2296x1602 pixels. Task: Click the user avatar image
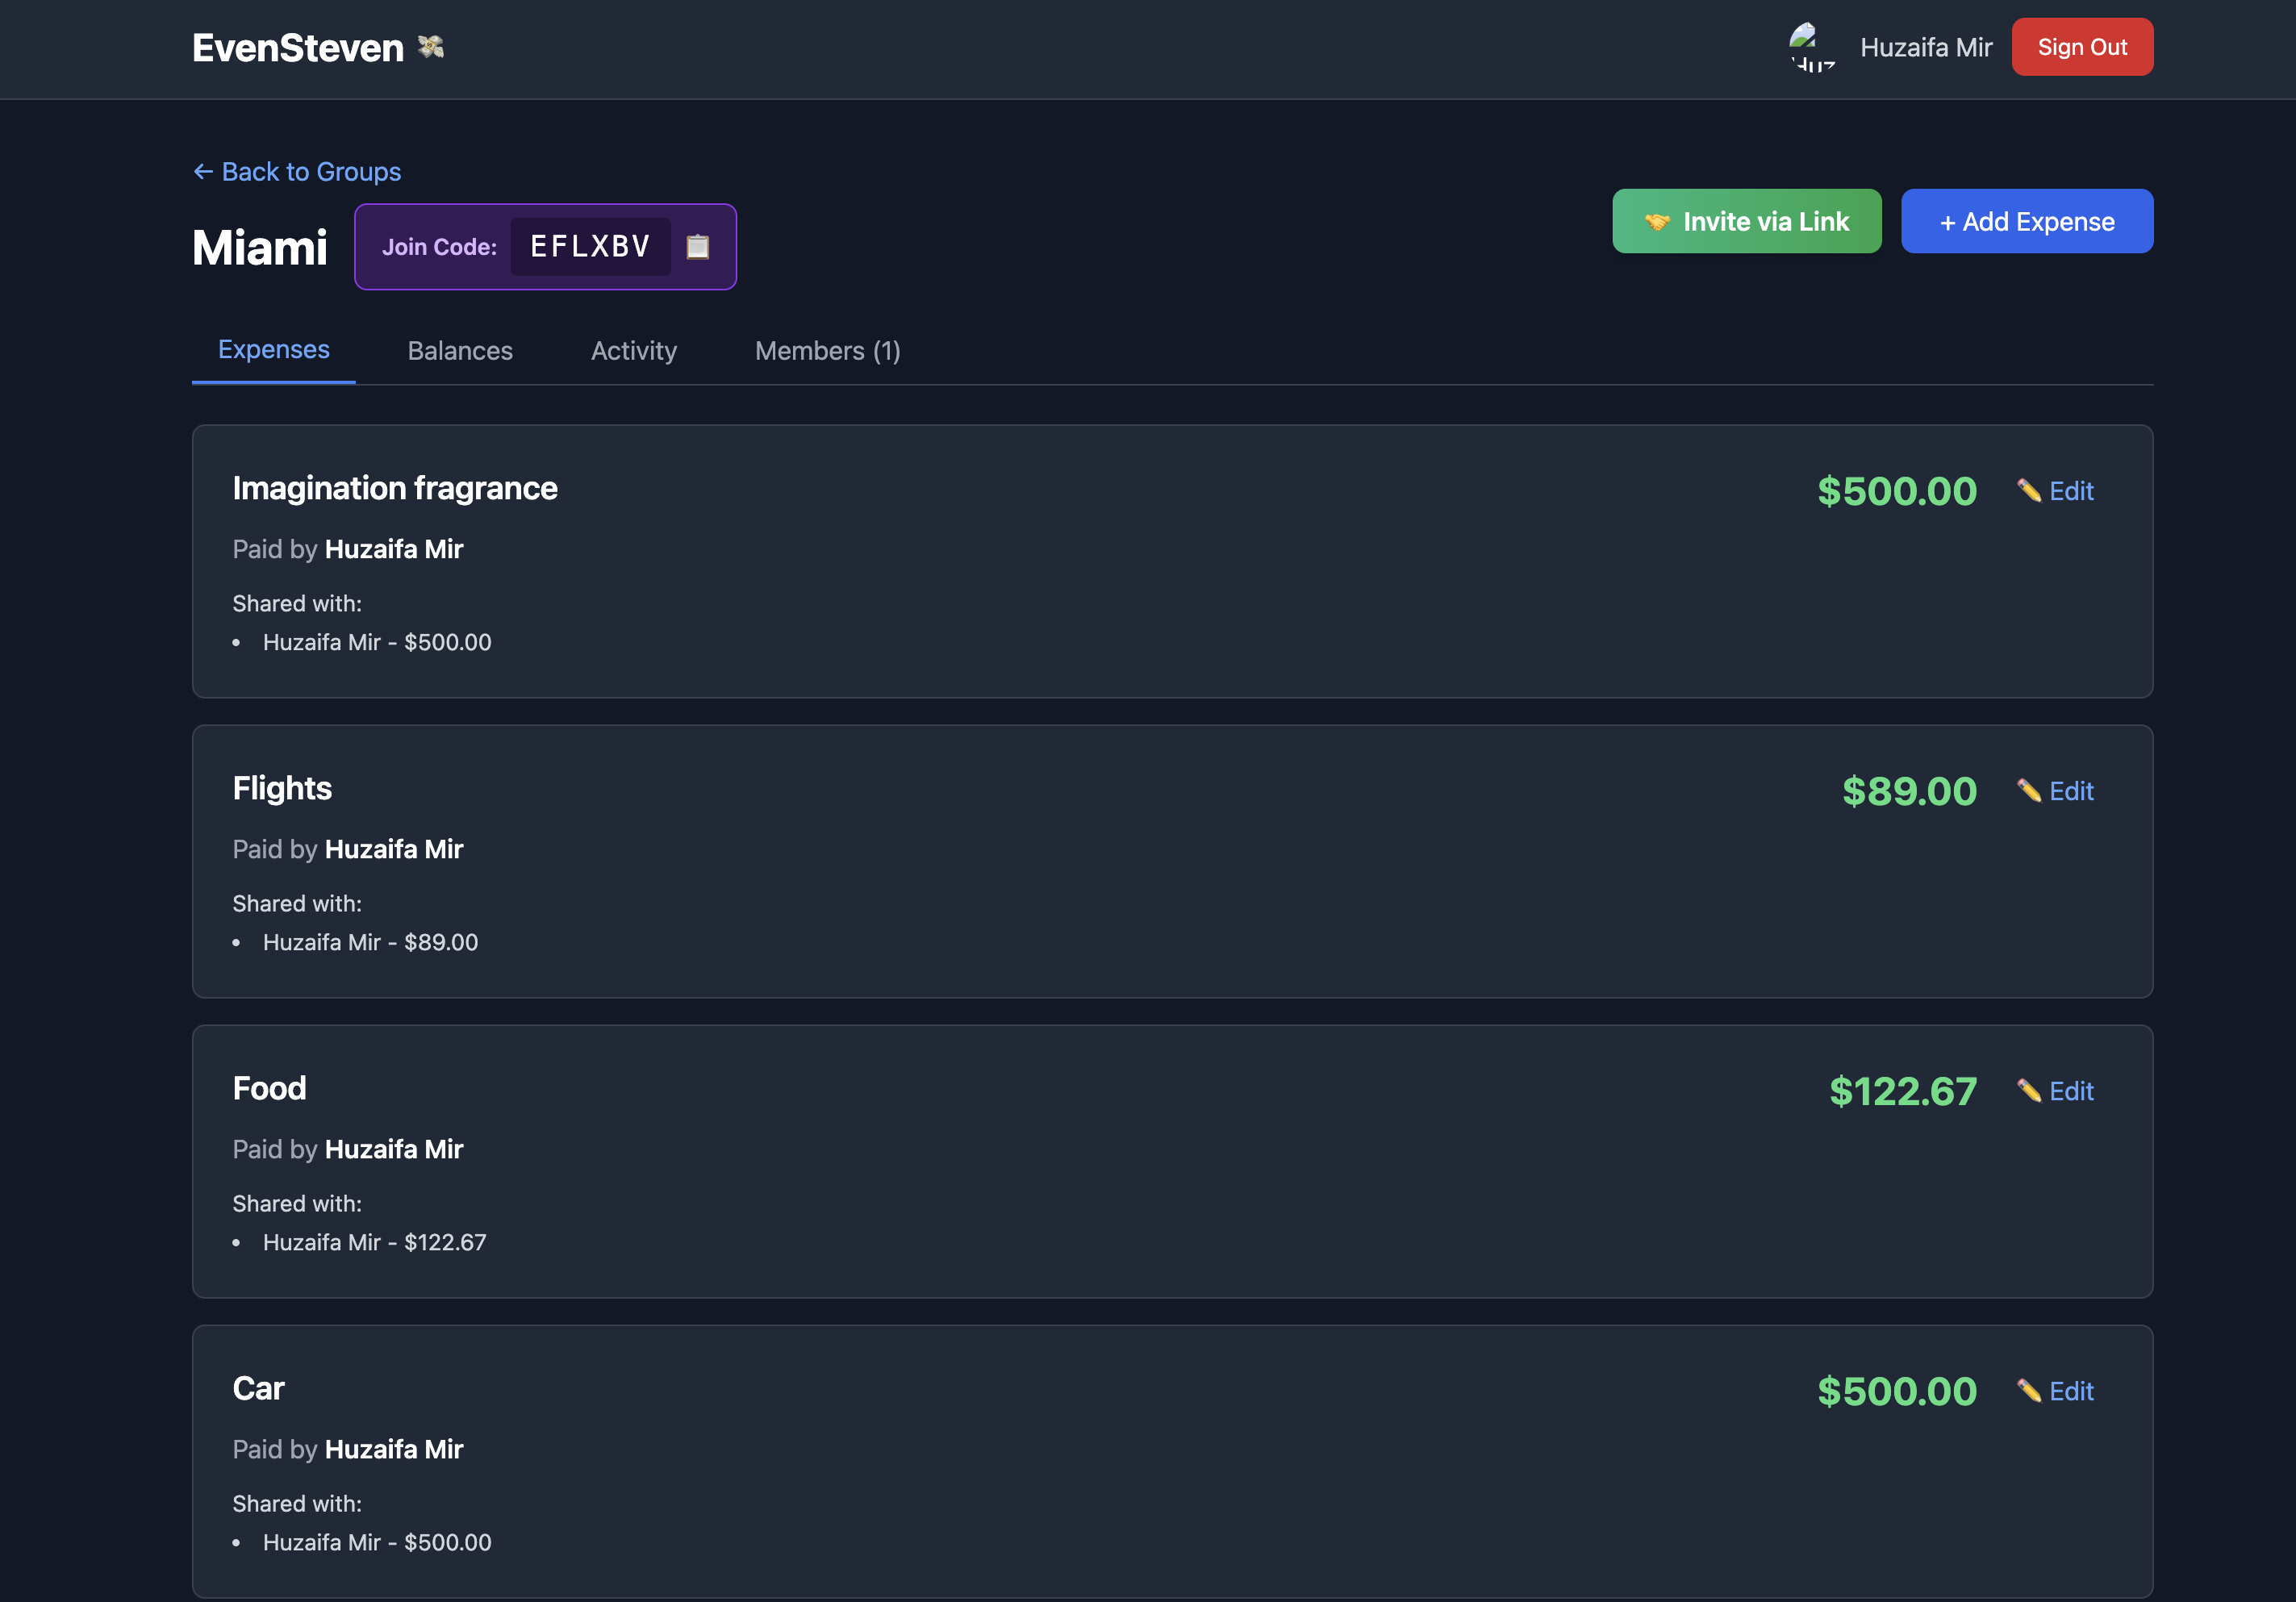pos(1812,47)
